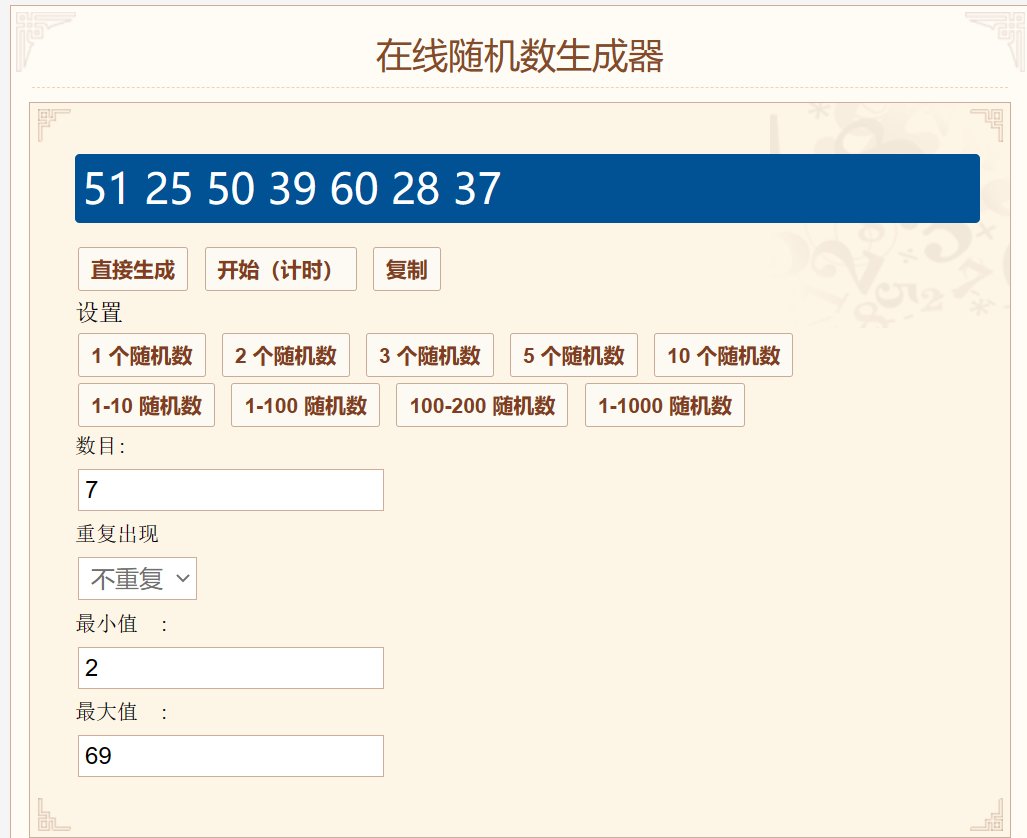This screenshot has width=1027, height=838.
Task: Choose the 2 个随机数 preset
Action: (x=286, y=355)
